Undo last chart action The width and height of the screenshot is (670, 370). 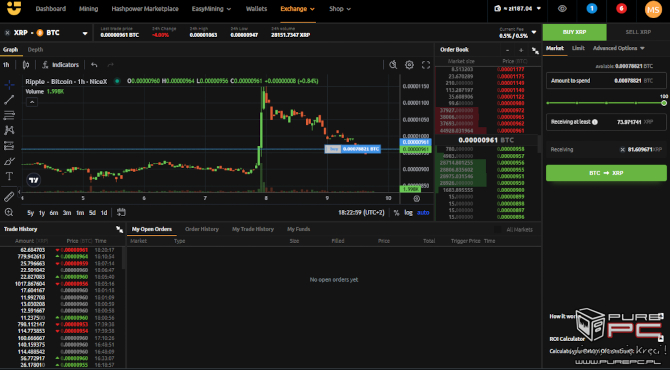pyautogui.click(x=94, y=65)
